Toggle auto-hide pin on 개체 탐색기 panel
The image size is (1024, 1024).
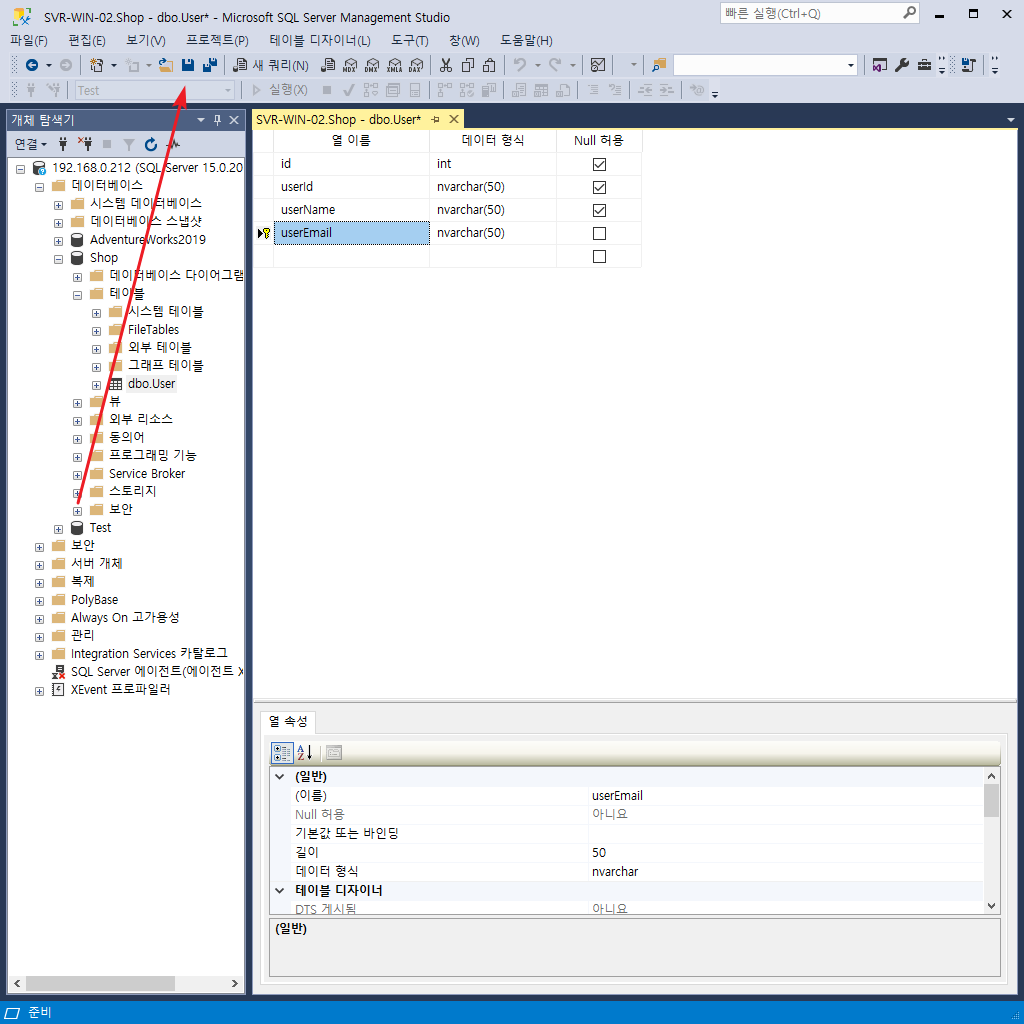[x=217, y=120]
